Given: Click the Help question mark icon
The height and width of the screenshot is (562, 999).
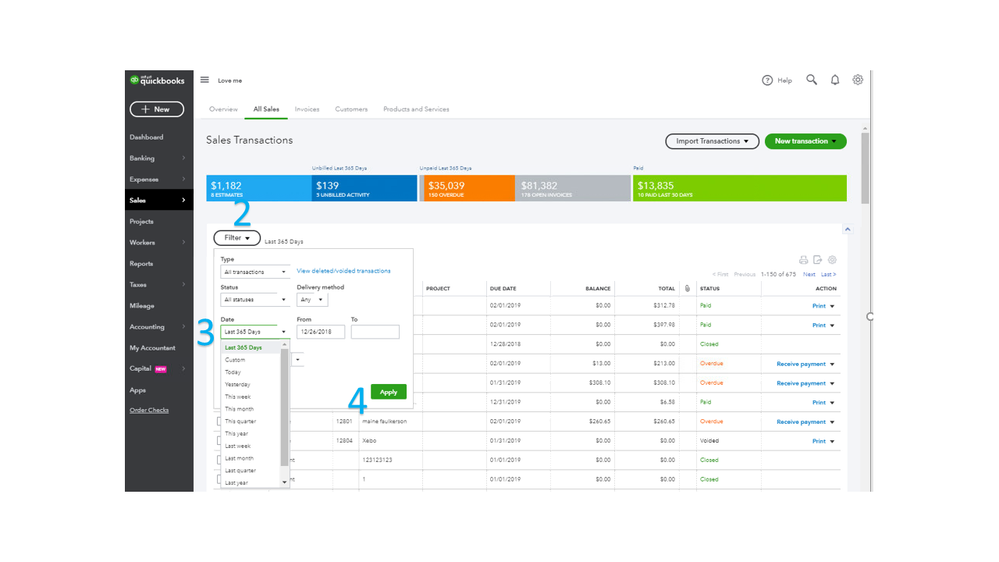Looking at the screenshot, I should (x=767, y=80).
